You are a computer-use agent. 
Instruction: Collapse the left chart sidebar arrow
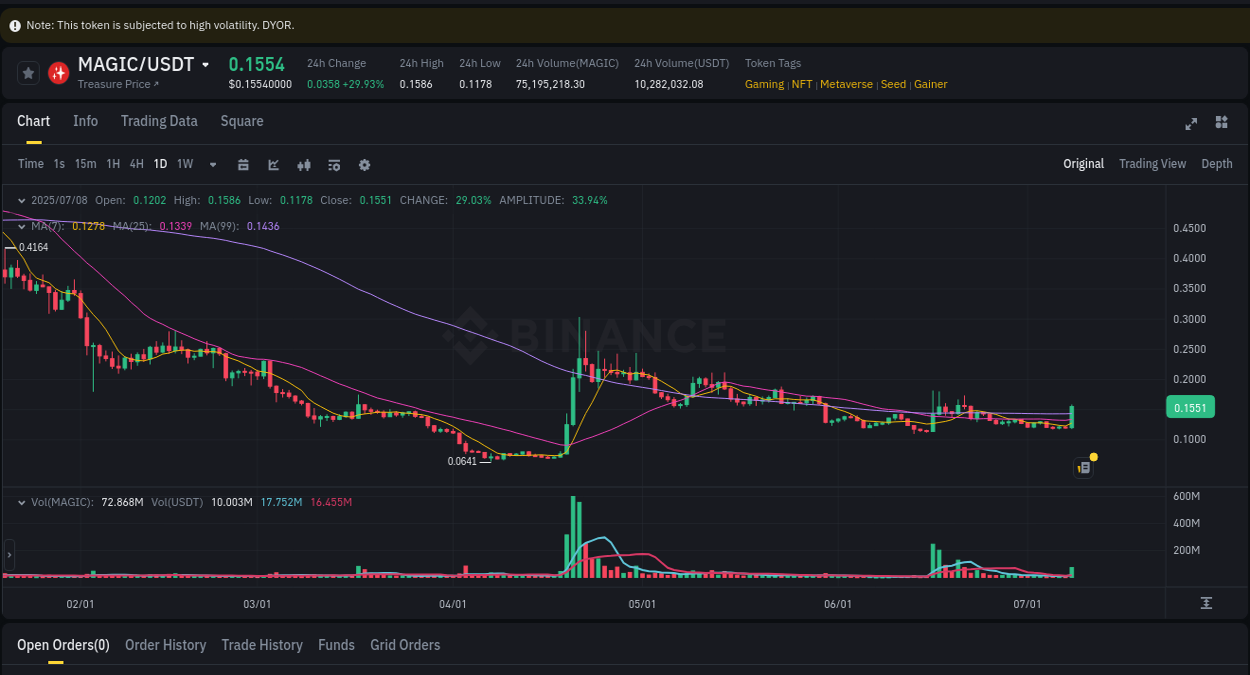tap(8, 554)
